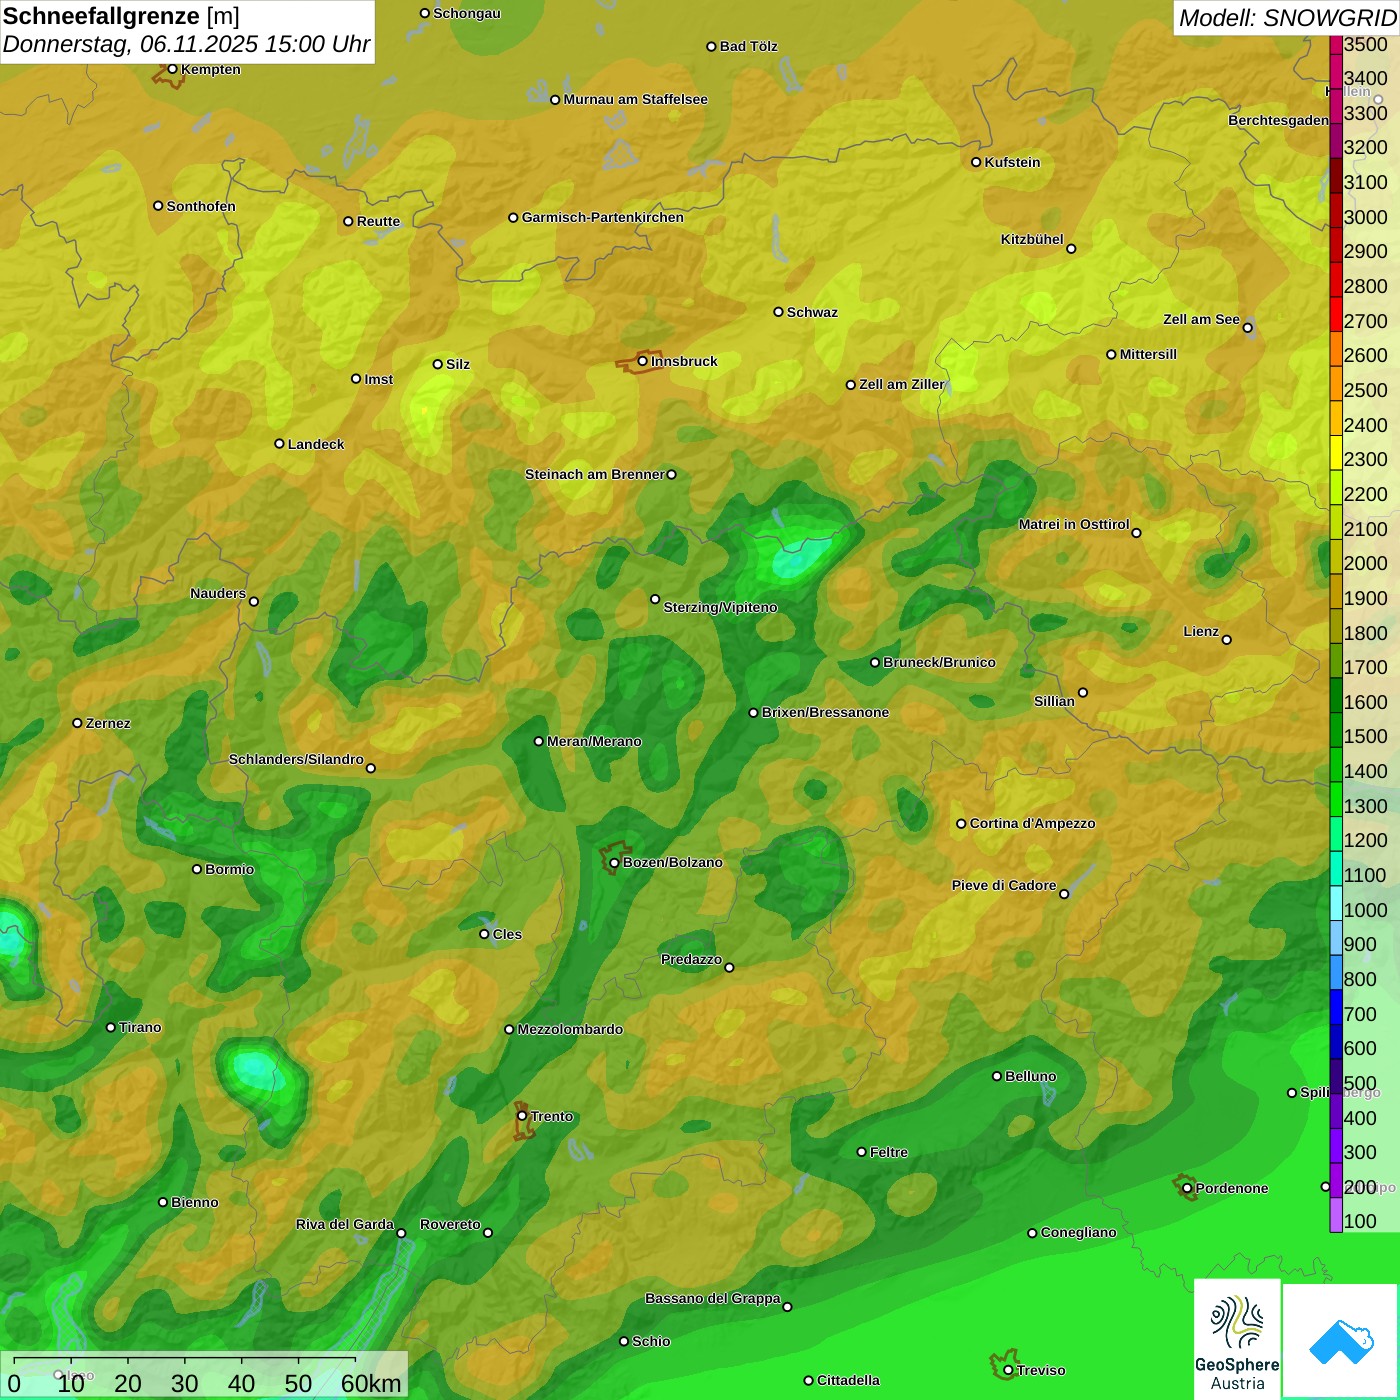This screenshot has height=1400, width=1400.
Task: Click the 60km scale bar label
Action: click(x=371, y=1383)
